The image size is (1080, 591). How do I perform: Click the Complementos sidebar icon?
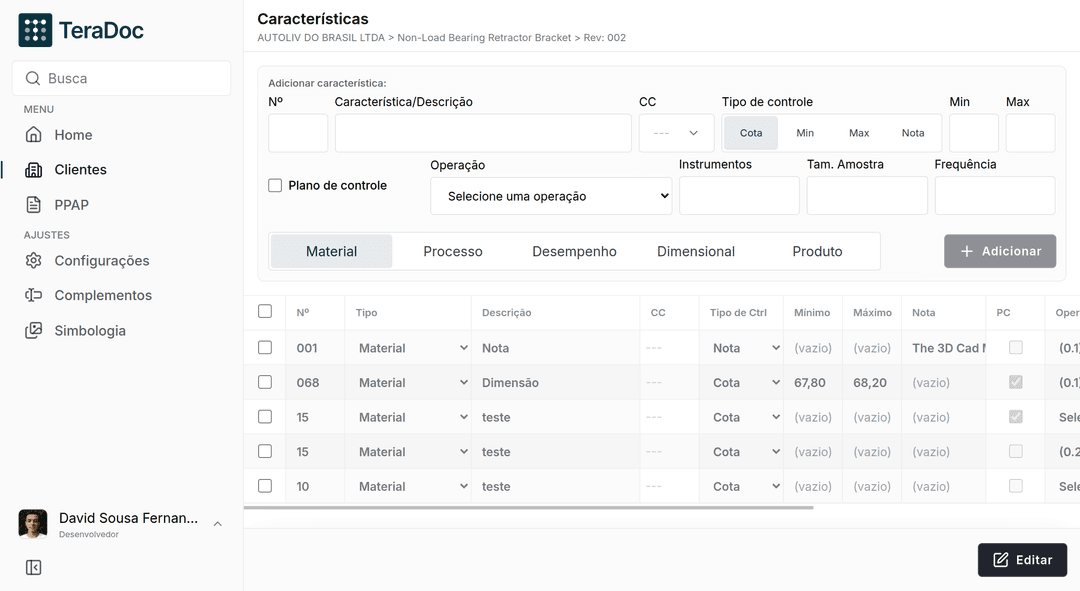click(34, 296)
